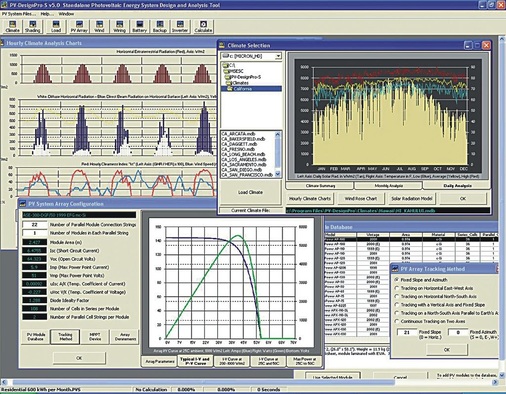The width and height of the screenshot is (506, 394).
Task: Open the Wiring toolbar button
Action: 119,26
